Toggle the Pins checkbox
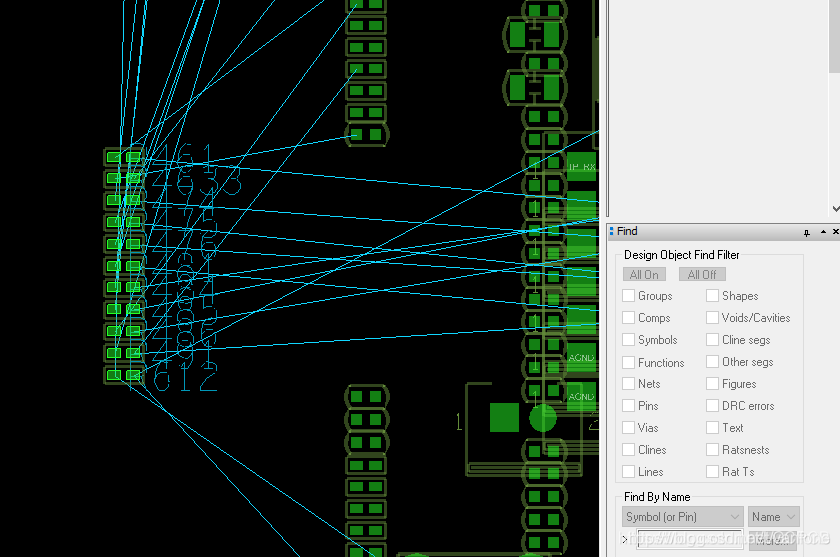This screenshot has height=557, width=840. 629,406
